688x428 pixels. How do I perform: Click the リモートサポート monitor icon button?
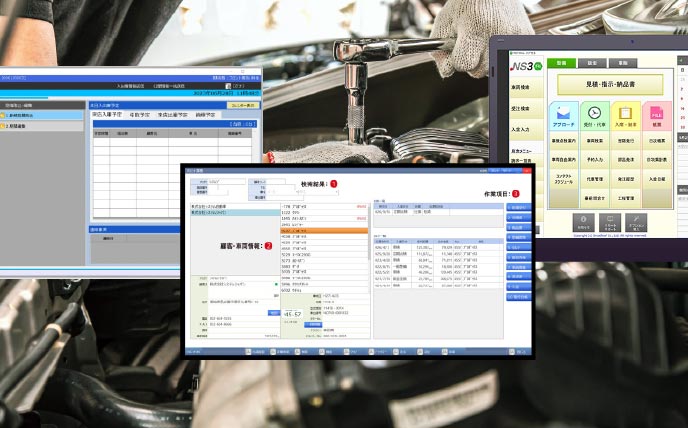[x=609, y=222]
